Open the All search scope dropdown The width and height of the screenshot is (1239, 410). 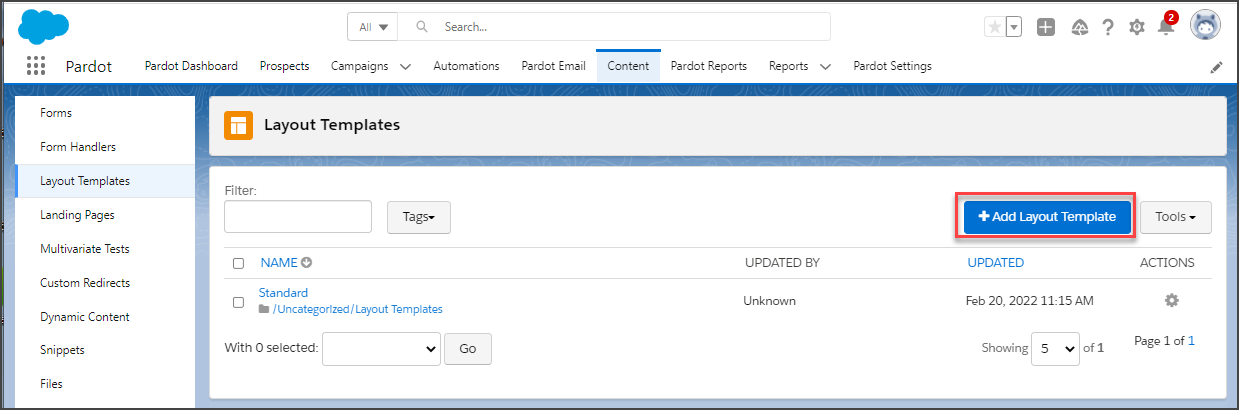(x=373, y=27)
